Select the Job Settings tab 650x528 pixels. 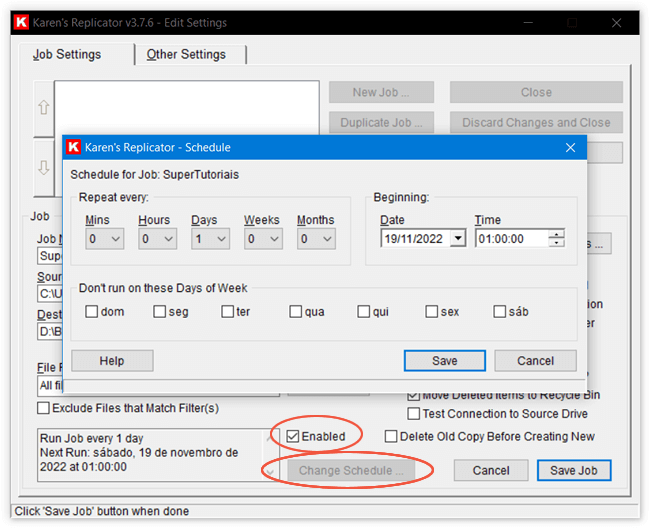pos(67,54)
